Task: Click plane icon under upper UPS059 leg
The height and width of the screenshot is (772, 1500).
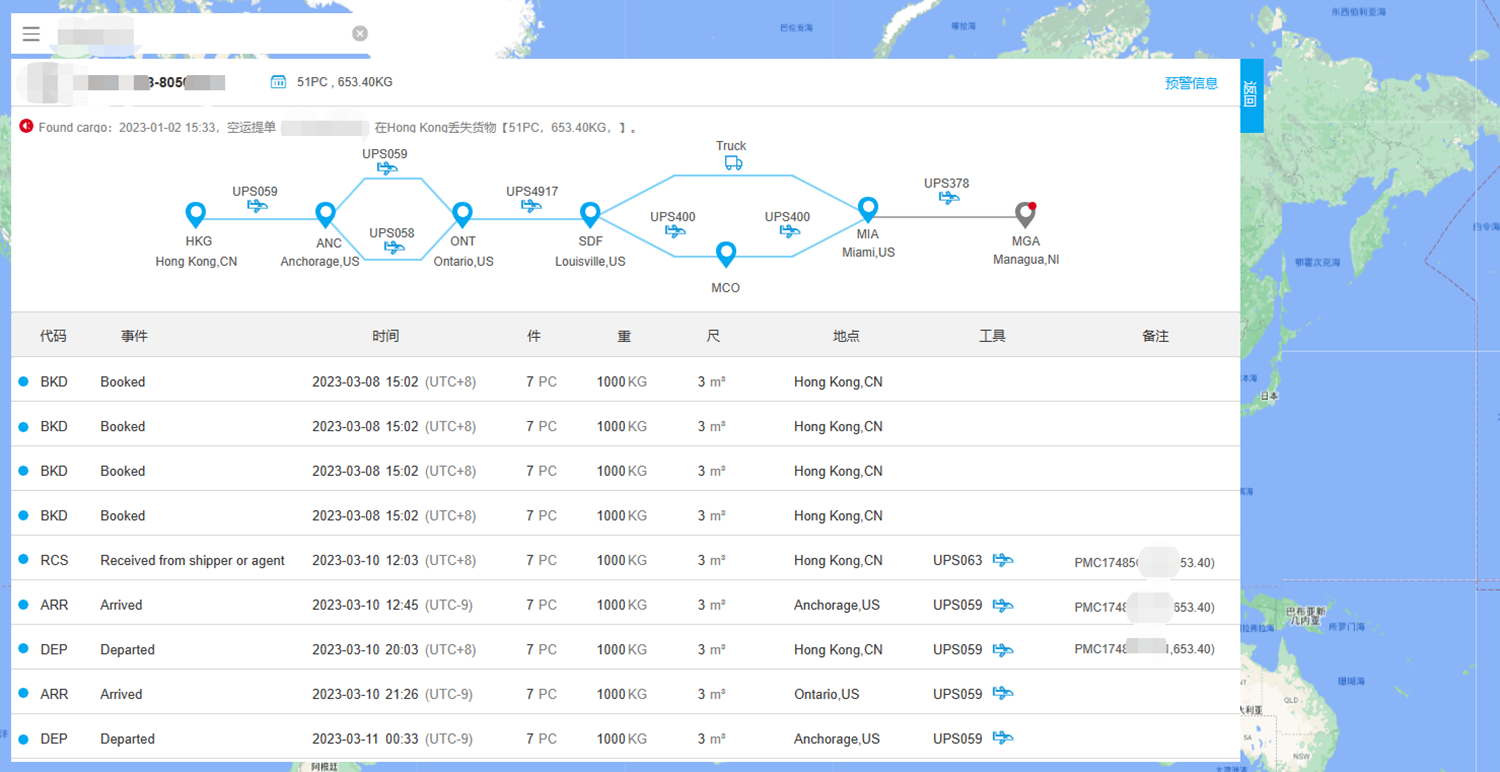Action: pyautogui.click(x=387, y=169)
